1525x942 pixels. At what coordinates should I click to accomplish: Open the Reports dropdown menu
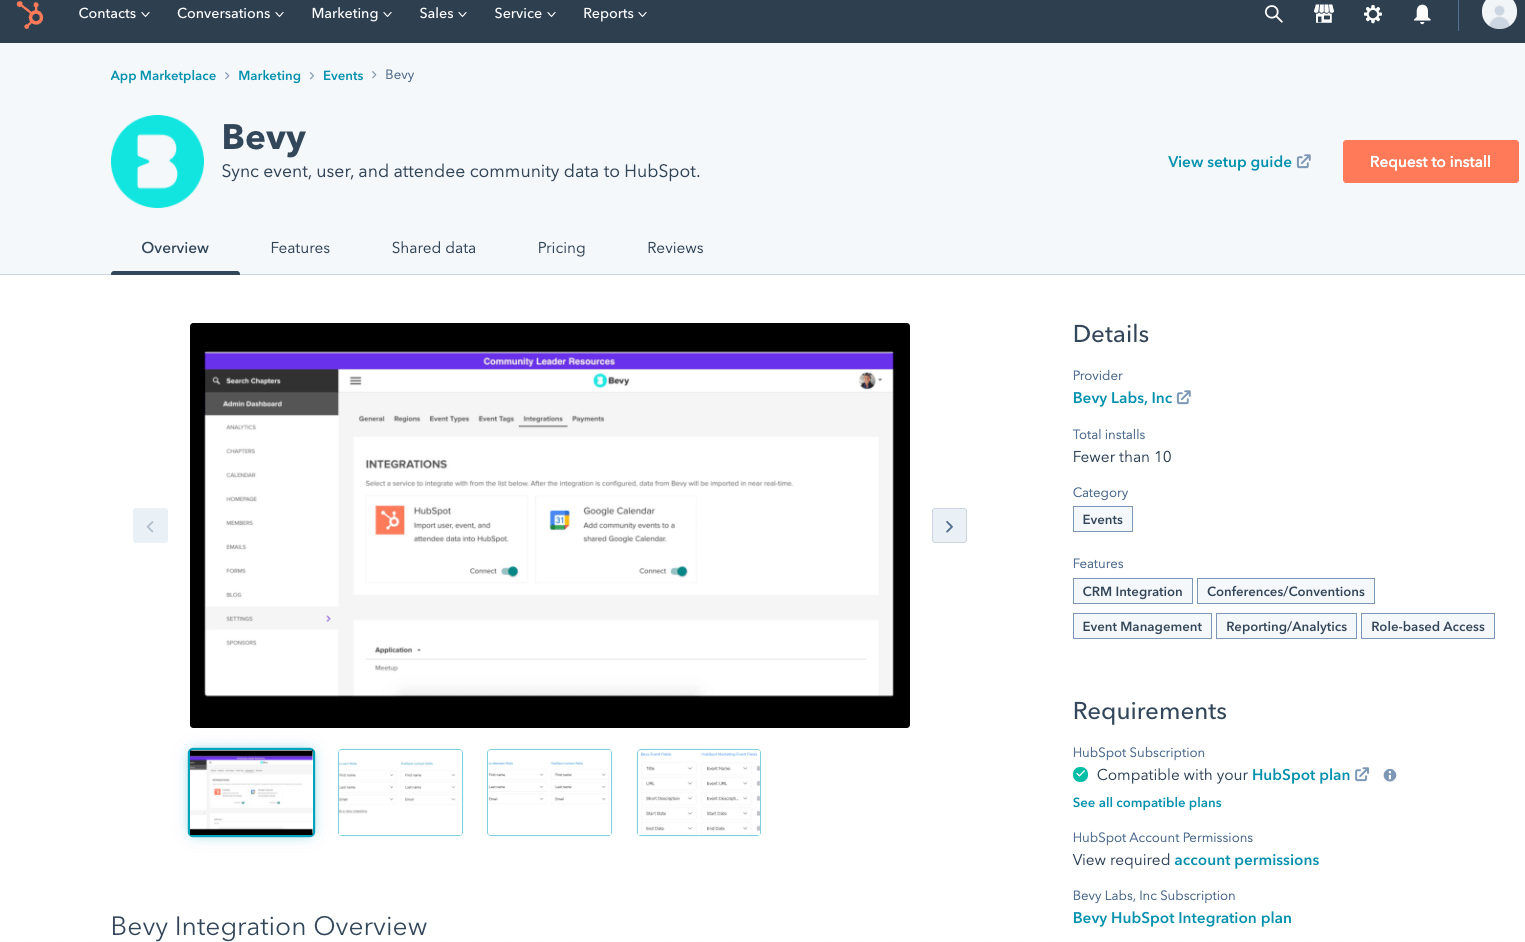614,14
